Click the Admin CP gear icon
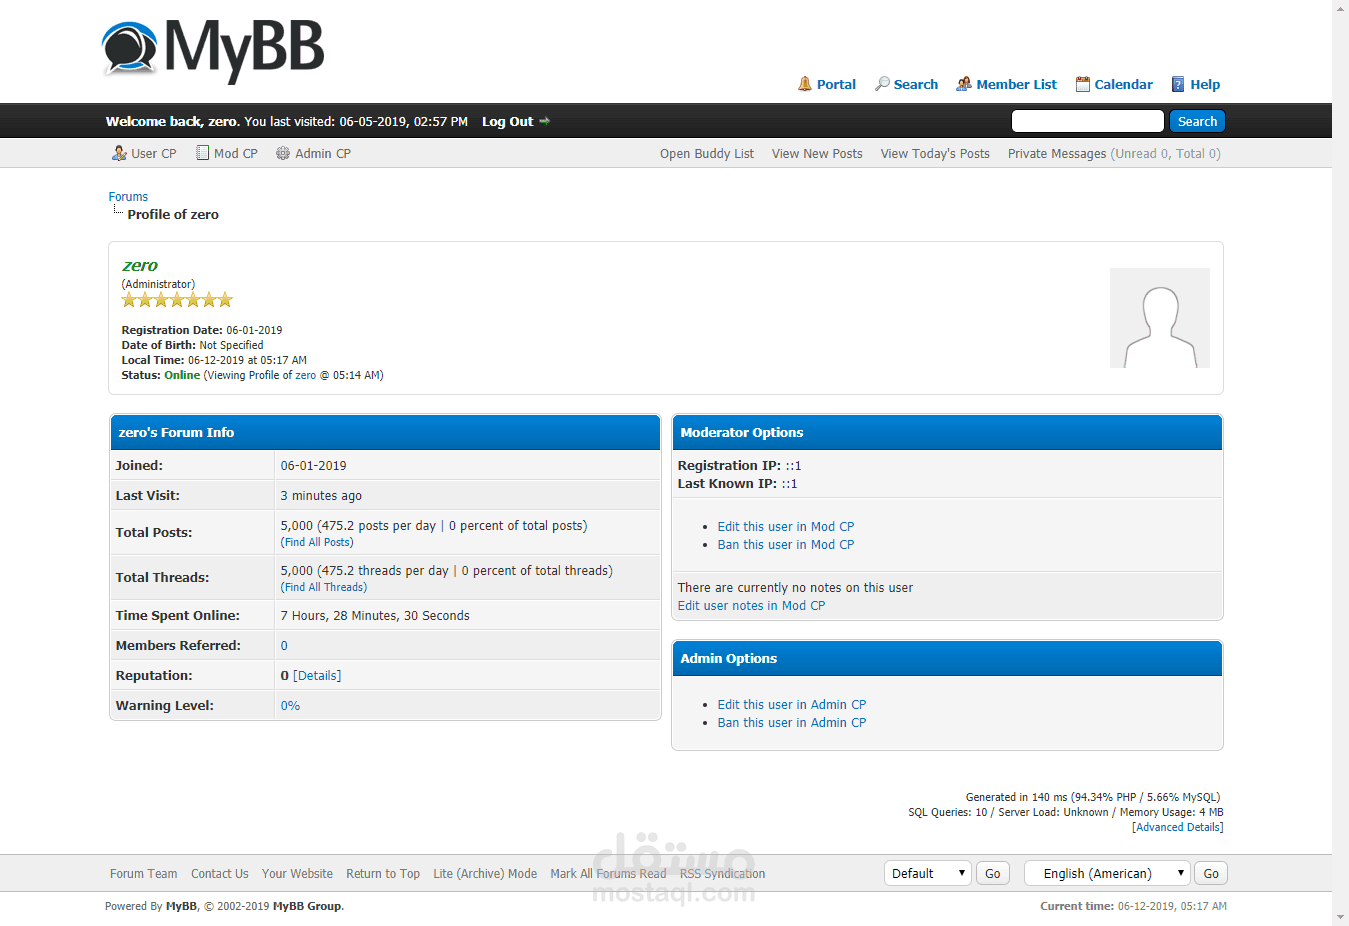This screenshot has height=926, width=1349. click(x=283, y=153)
